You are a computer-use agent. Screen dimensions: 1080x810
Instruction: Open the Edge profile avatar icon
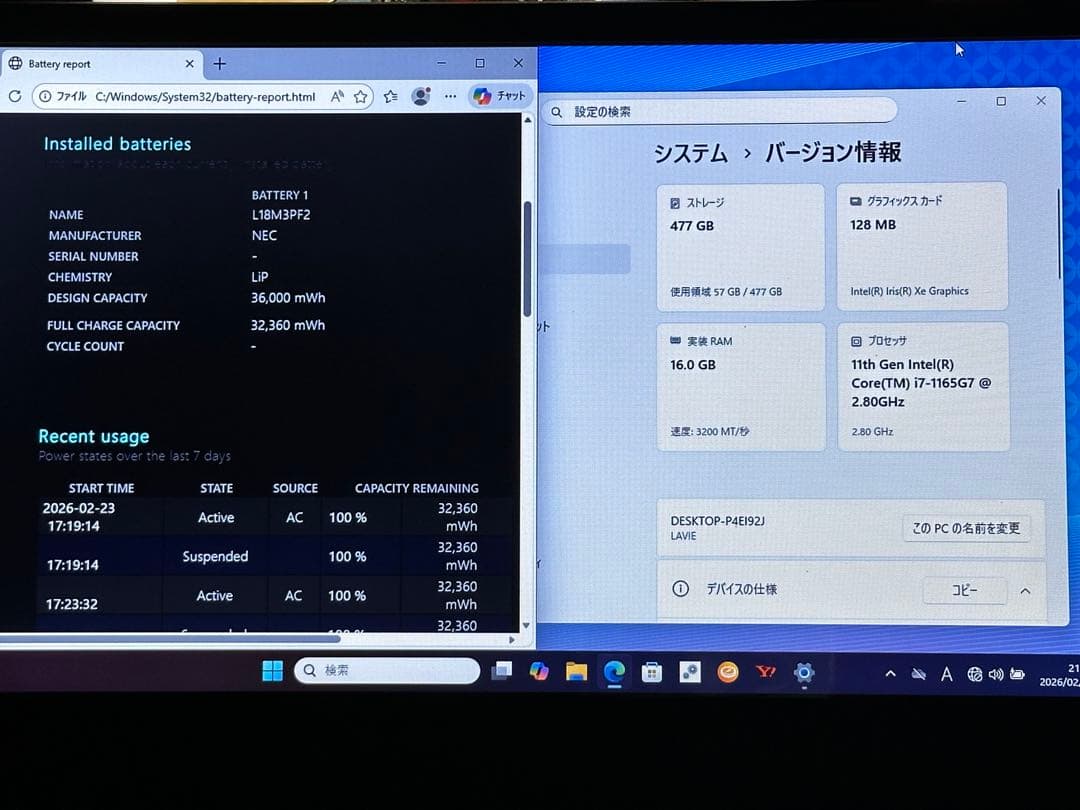click(x=420, y=96)
